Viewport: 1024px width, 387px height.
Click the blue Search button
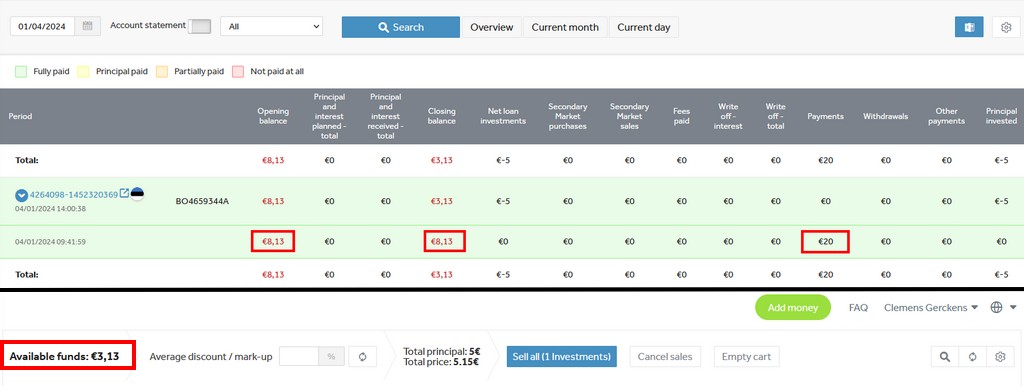click(x=401, y=27)
